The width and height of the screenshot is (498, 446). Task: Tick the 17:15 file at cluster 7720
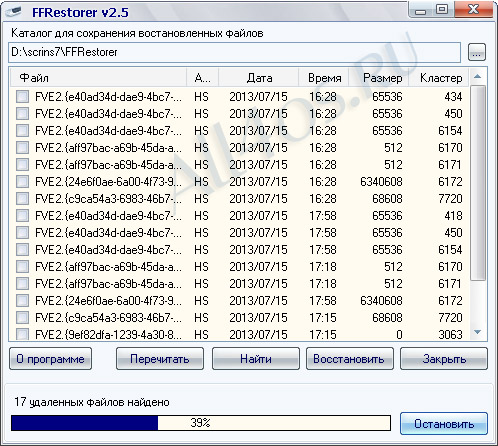click(22, 318)
